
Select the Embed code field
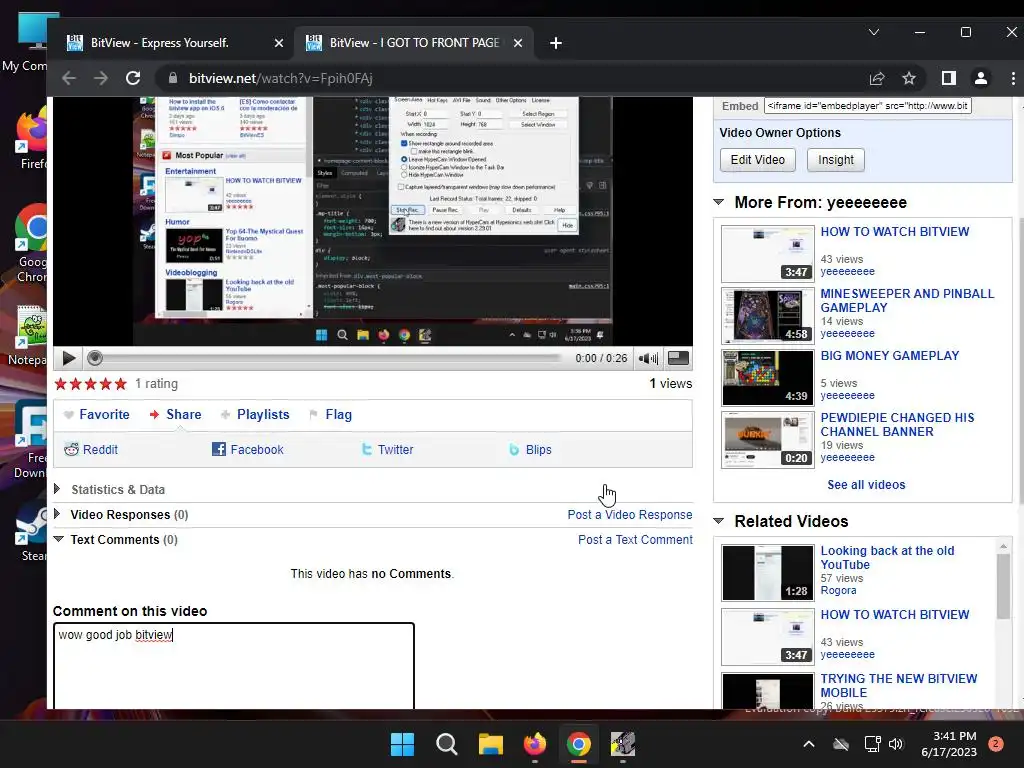click(x=867, y=106)
